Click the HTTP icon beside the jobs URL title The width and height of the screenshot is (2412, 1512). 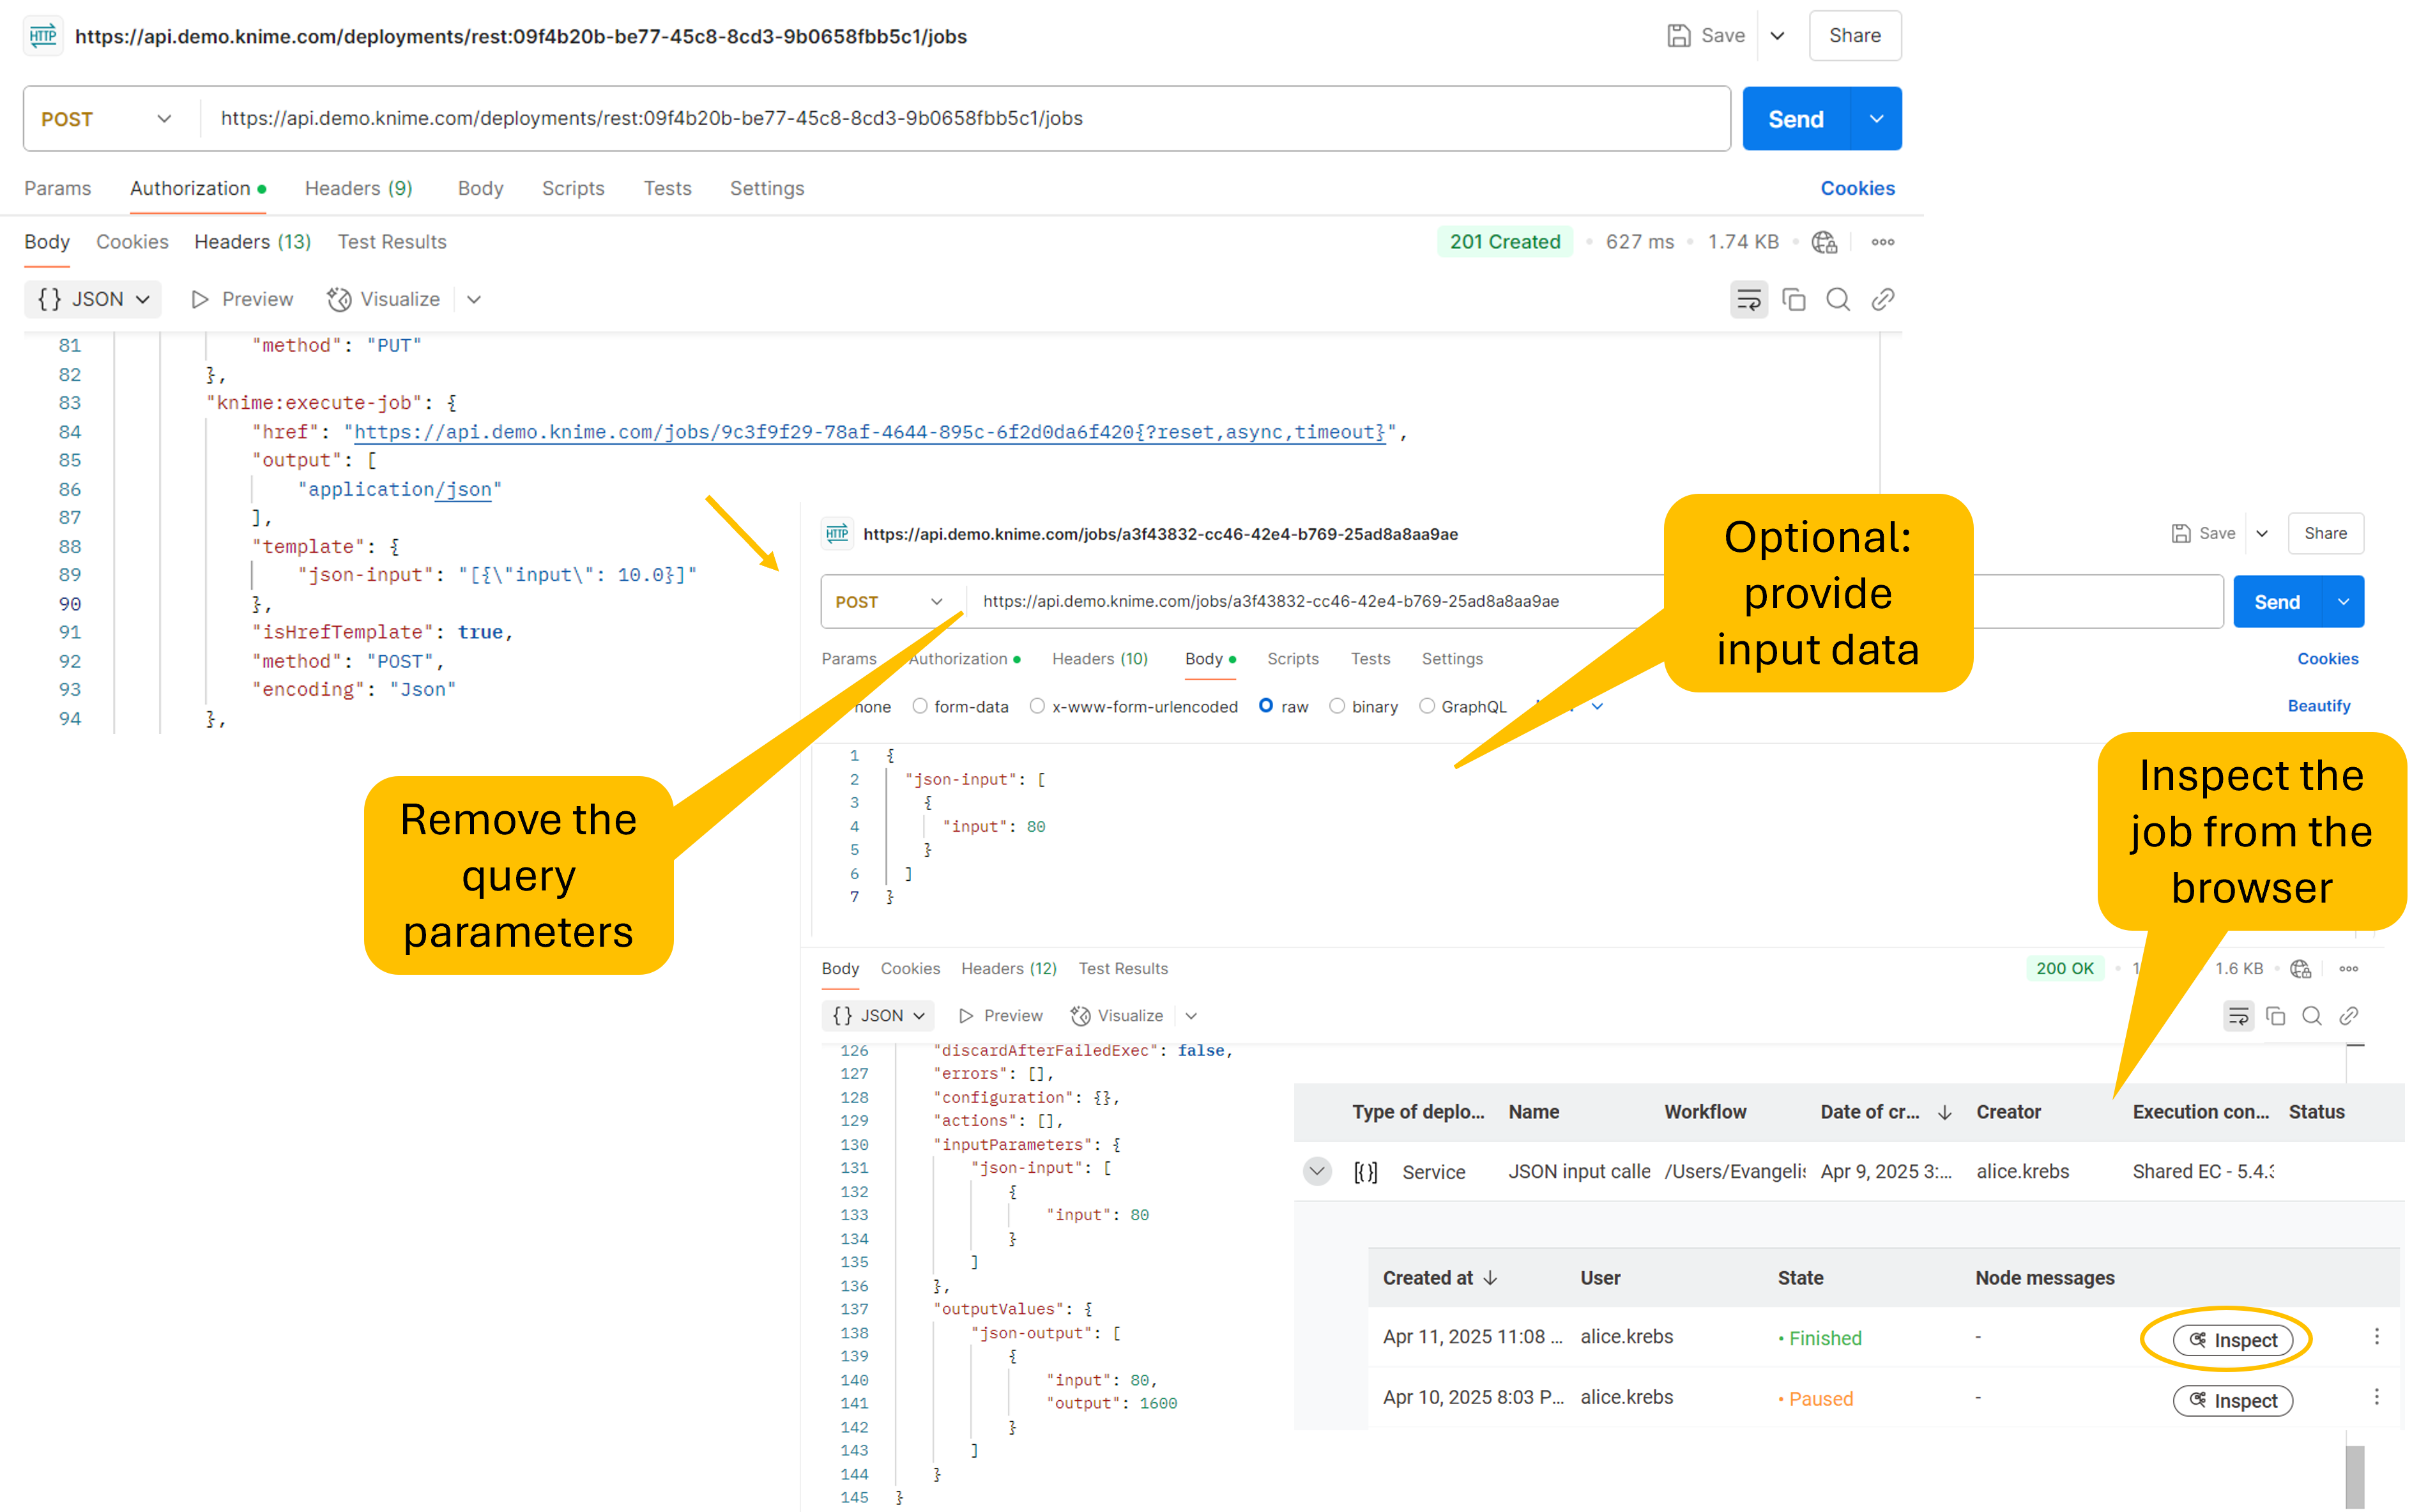(x=838, y=534)
